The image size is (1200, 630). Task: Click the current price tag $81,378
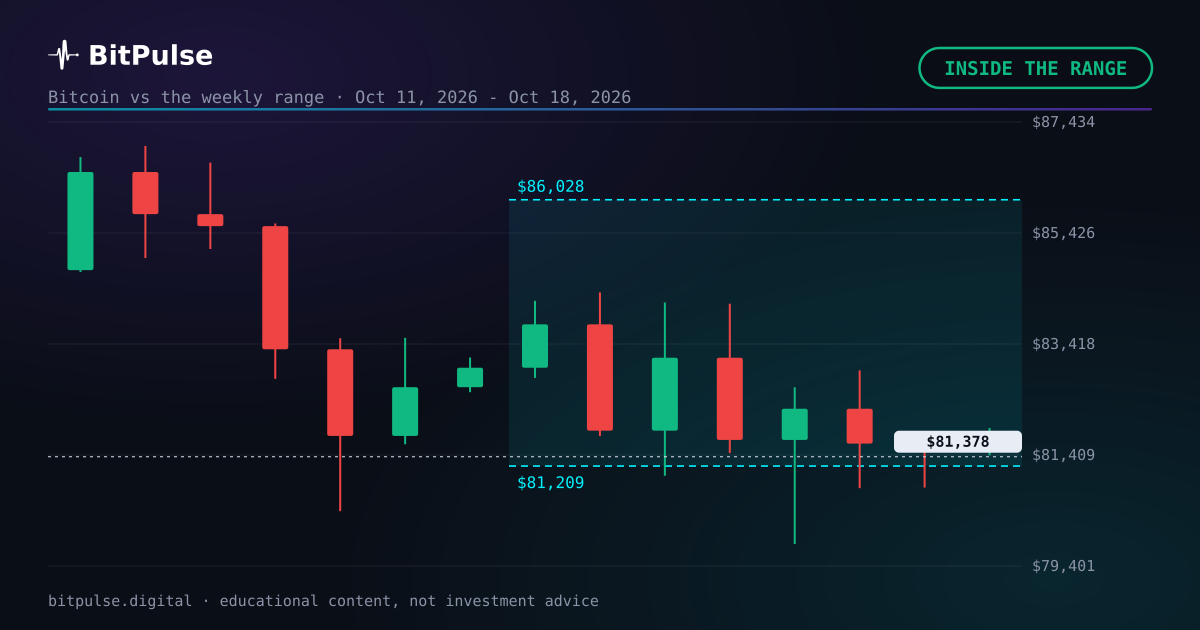(958, 442)
